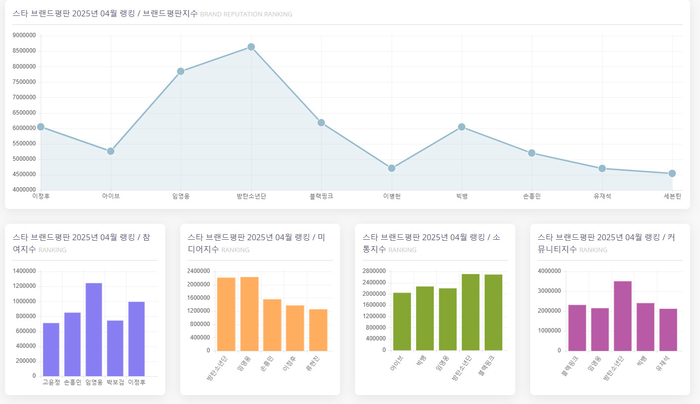The height and width of the screenshot is (404, 700).
Task: Click the 손흥민 purple bar in 참여지수 chart
Action: click(x=72, y=344)
